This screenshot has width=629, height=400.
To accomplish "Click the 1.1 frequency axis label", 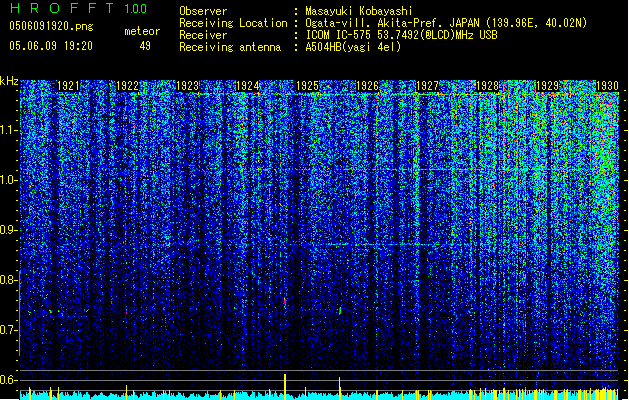I will pyautogui.click(x=9, y=130).
